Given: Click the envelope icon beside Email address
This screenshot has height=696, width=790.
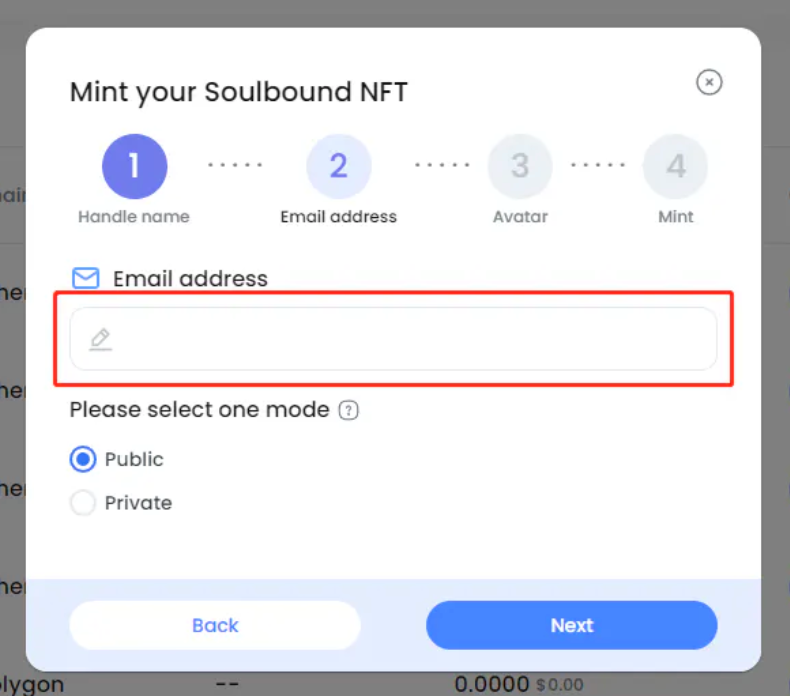Looking at the screenshot, I should [x=86, y=278].
